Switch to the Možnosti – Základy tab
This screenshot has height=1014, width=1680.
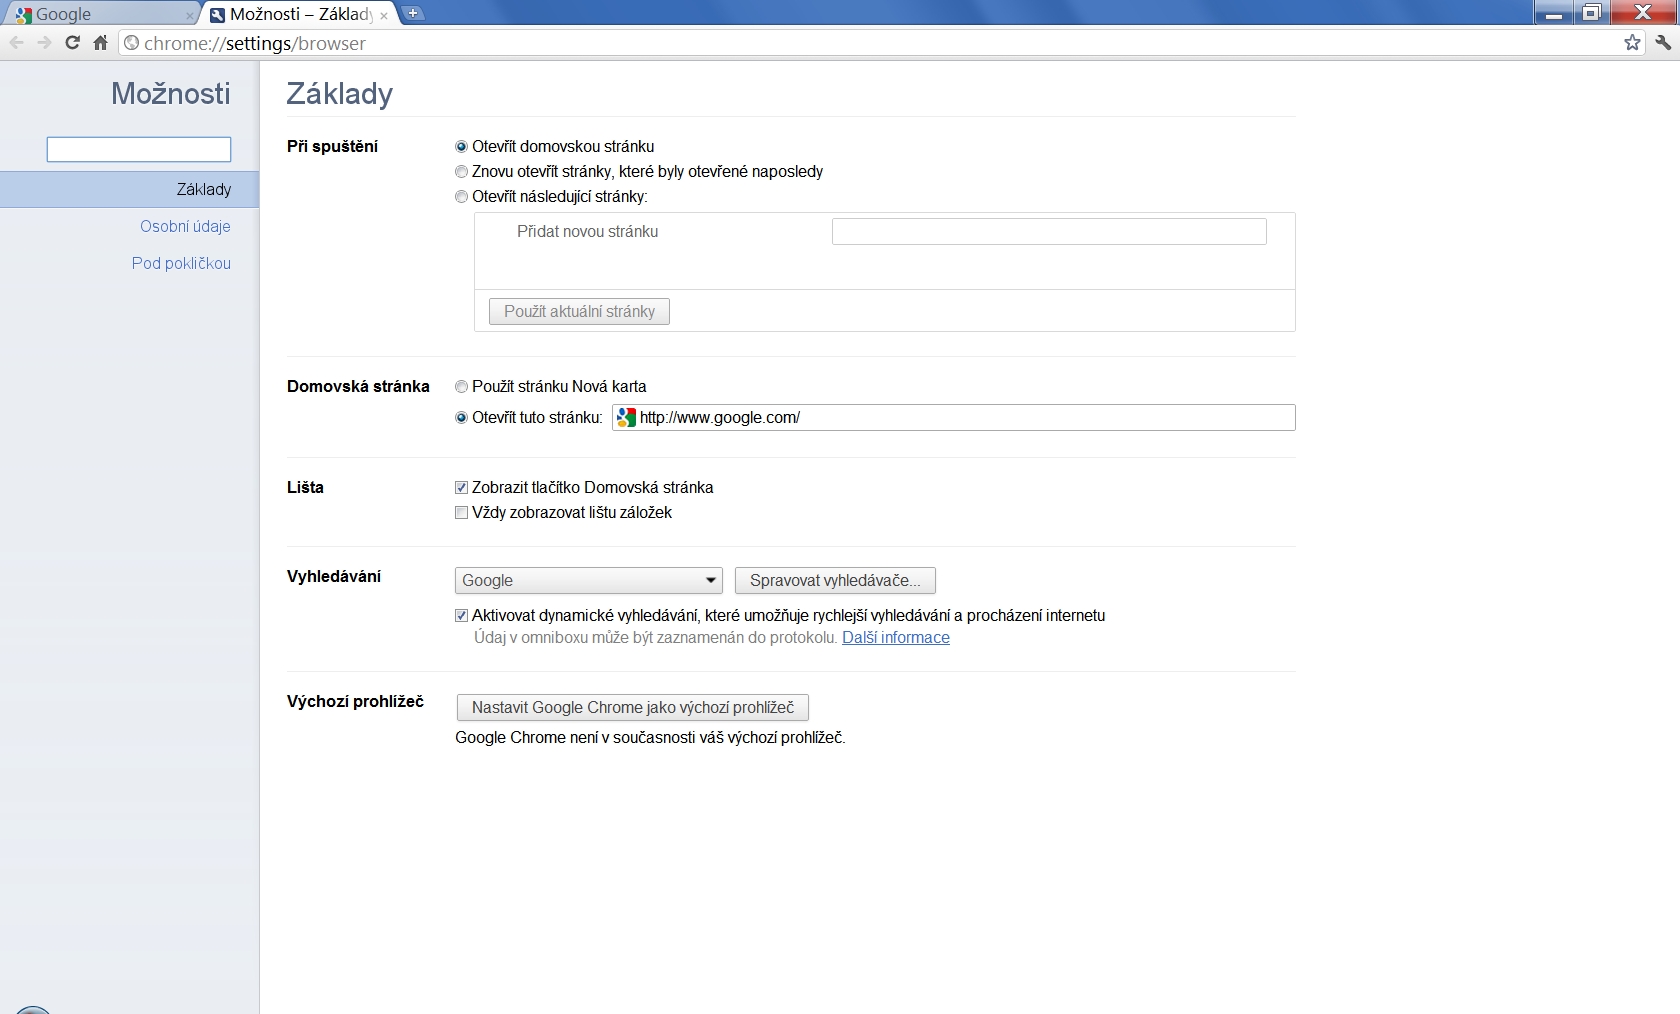pos(299,14)
